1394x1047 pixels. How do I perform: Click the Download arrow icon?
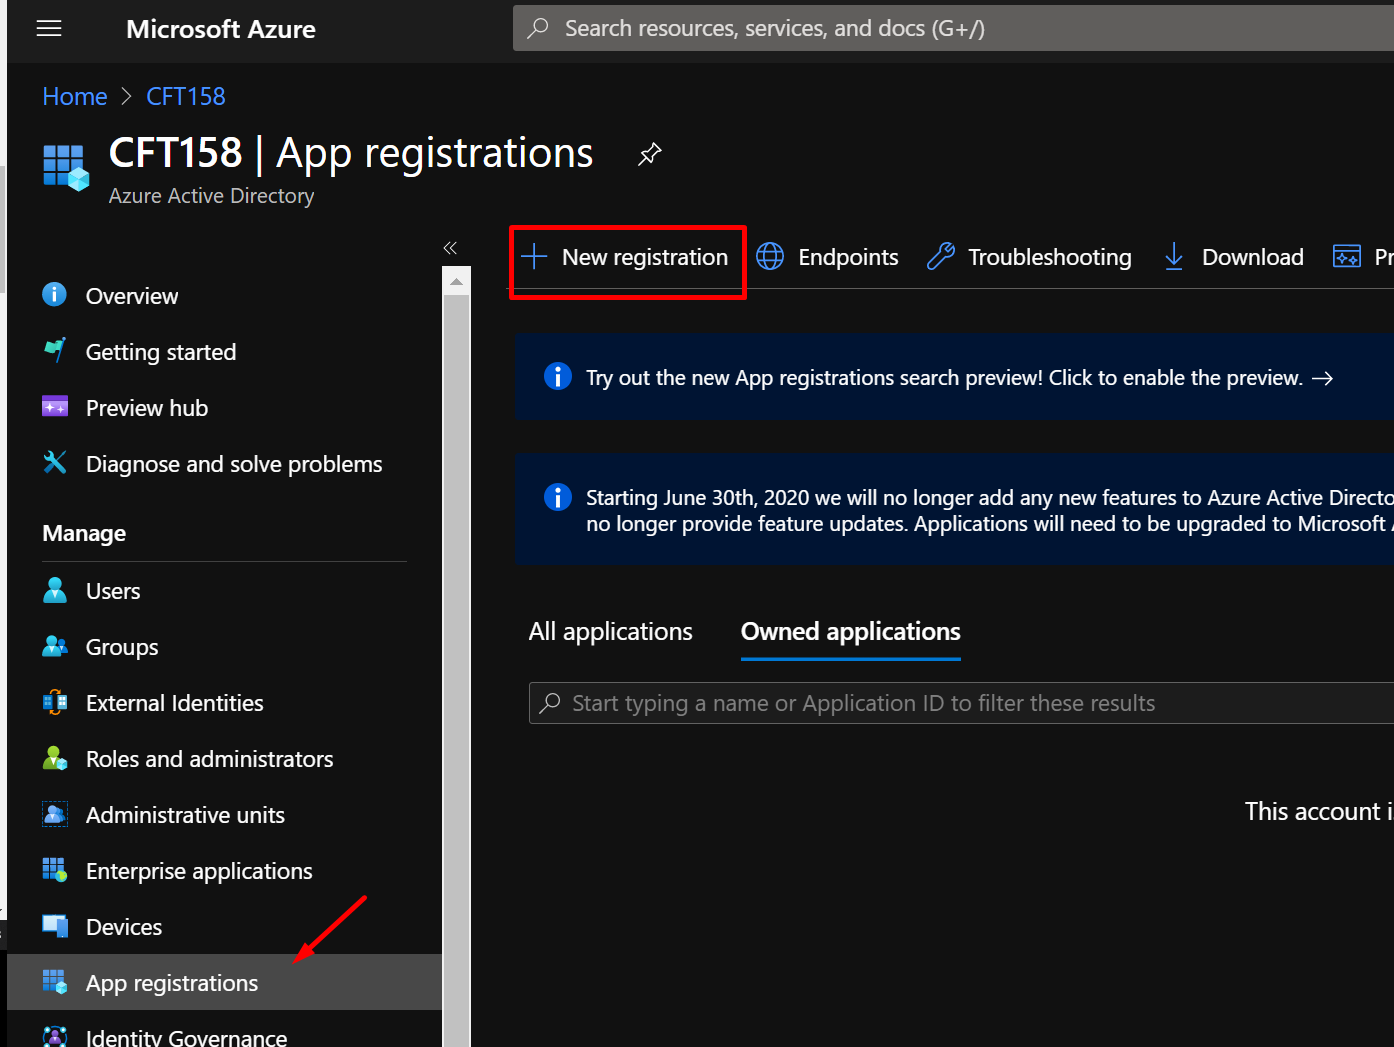[x=1174, y=257]
